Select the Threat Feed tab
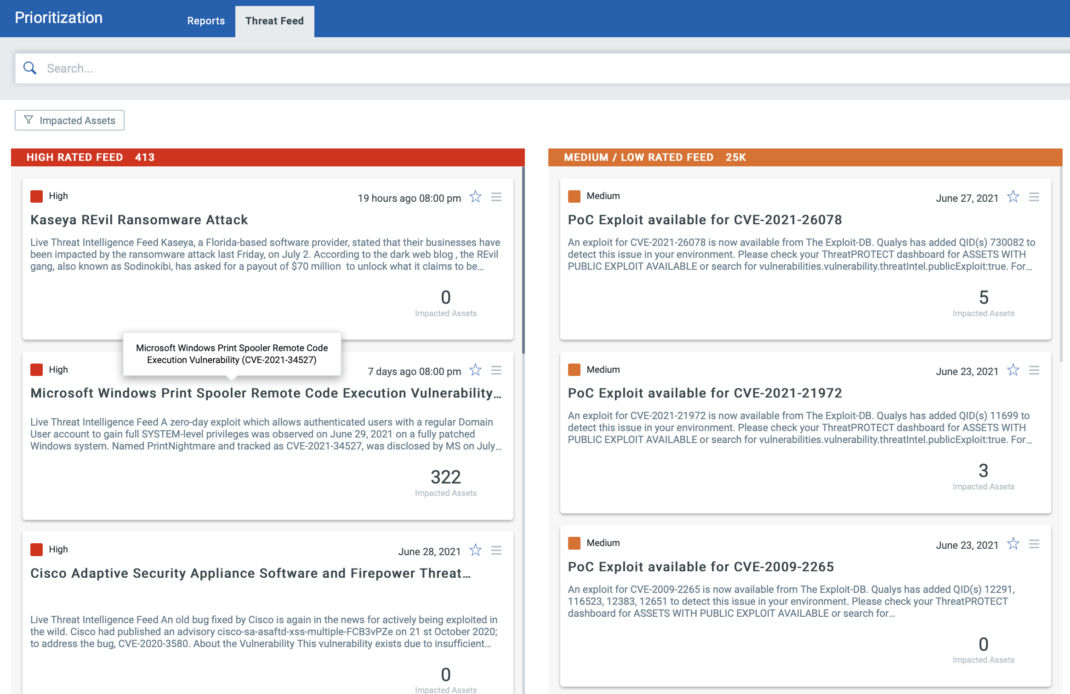 pyautogui.click(x=274, y=21)
